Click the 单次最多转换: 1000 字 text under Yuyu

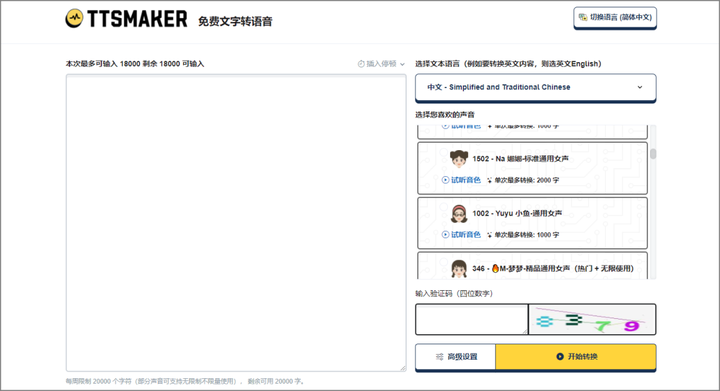click(x=527, y=235)
